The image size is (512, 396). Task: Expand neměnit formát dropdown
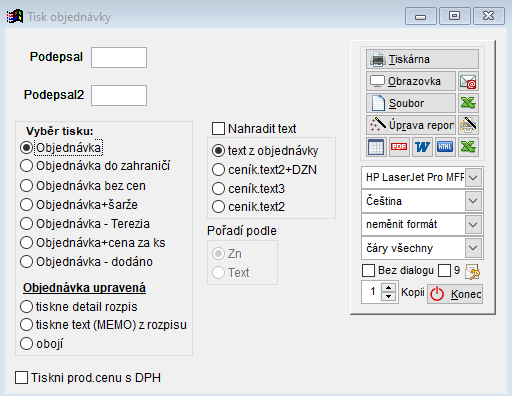point(473,224)
